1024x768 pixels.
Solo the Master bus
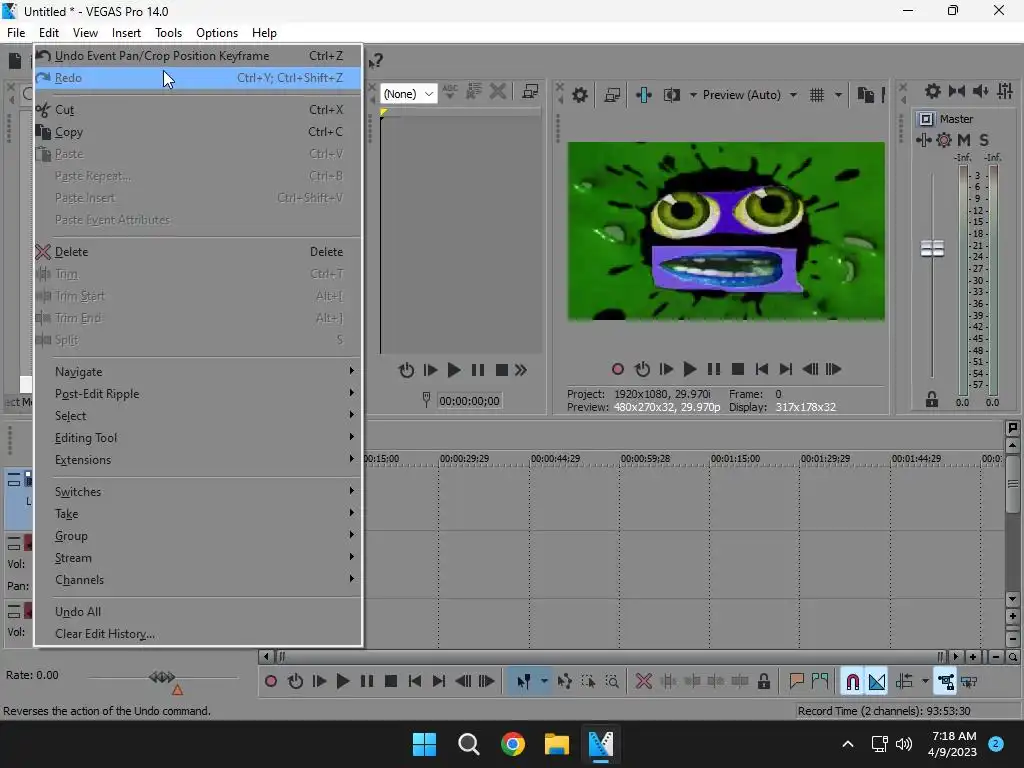(x=984, y=140)
